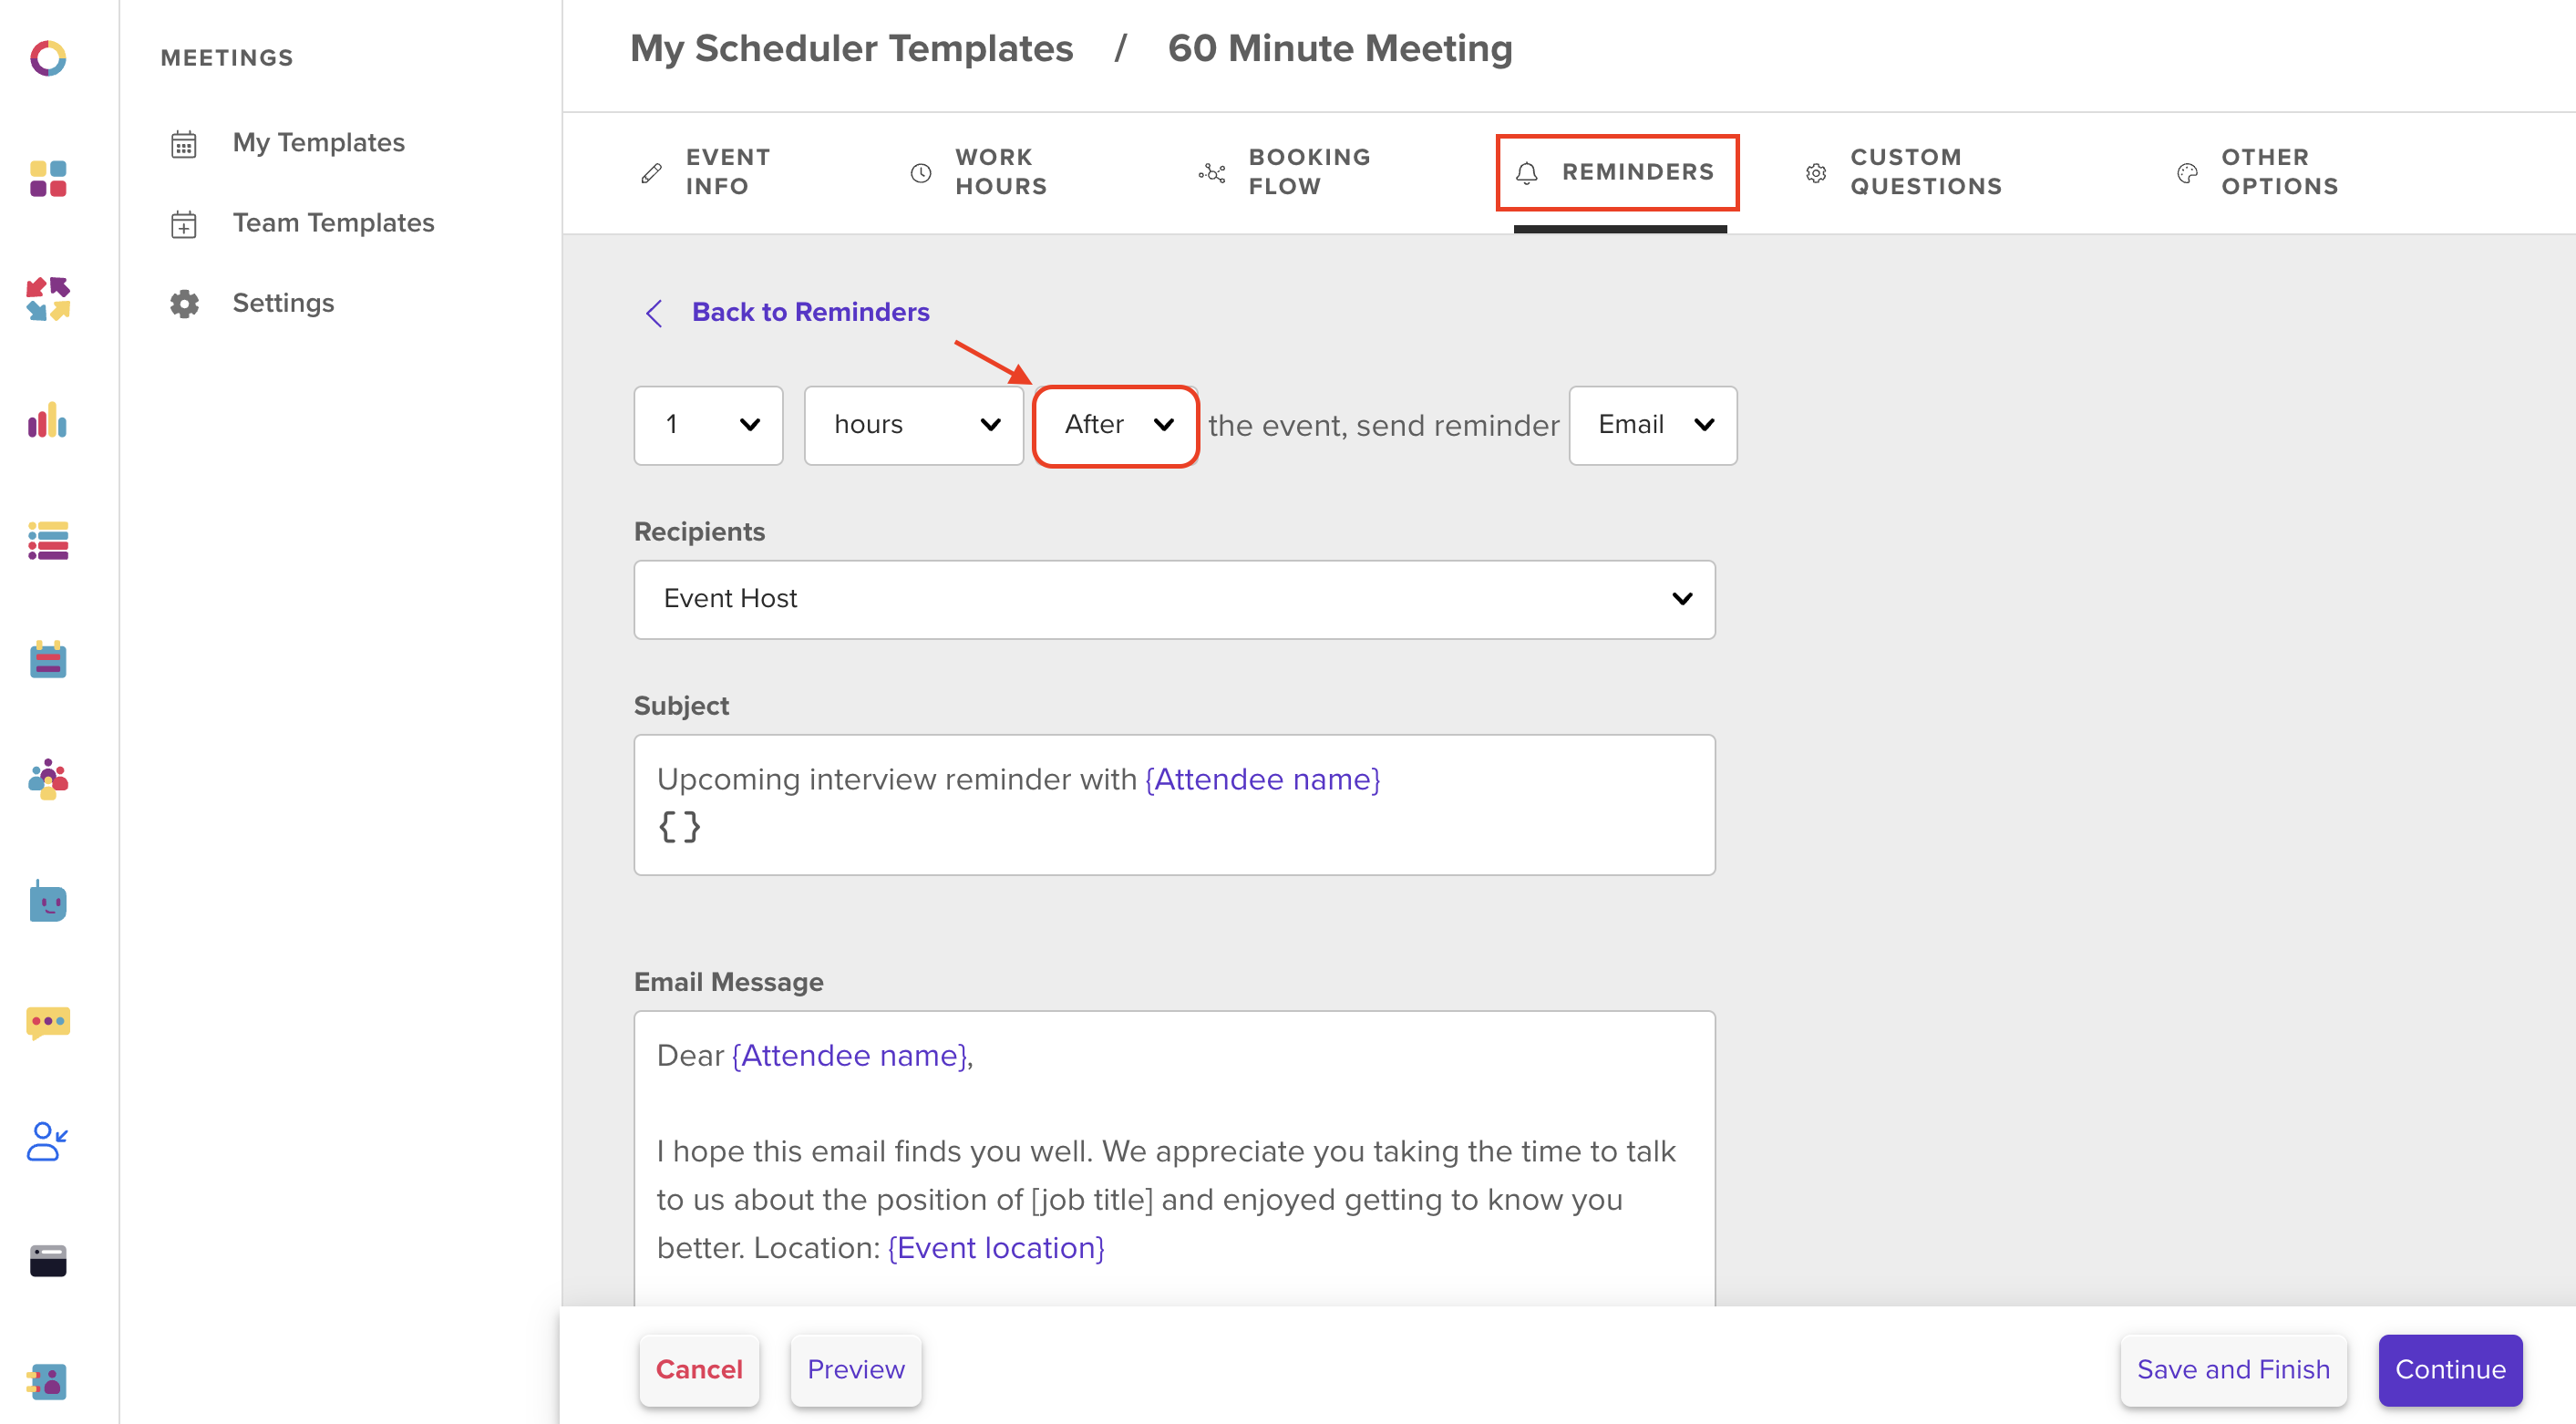Click the calendar-plus icon beside Team Templates

[x=184, y=224]
